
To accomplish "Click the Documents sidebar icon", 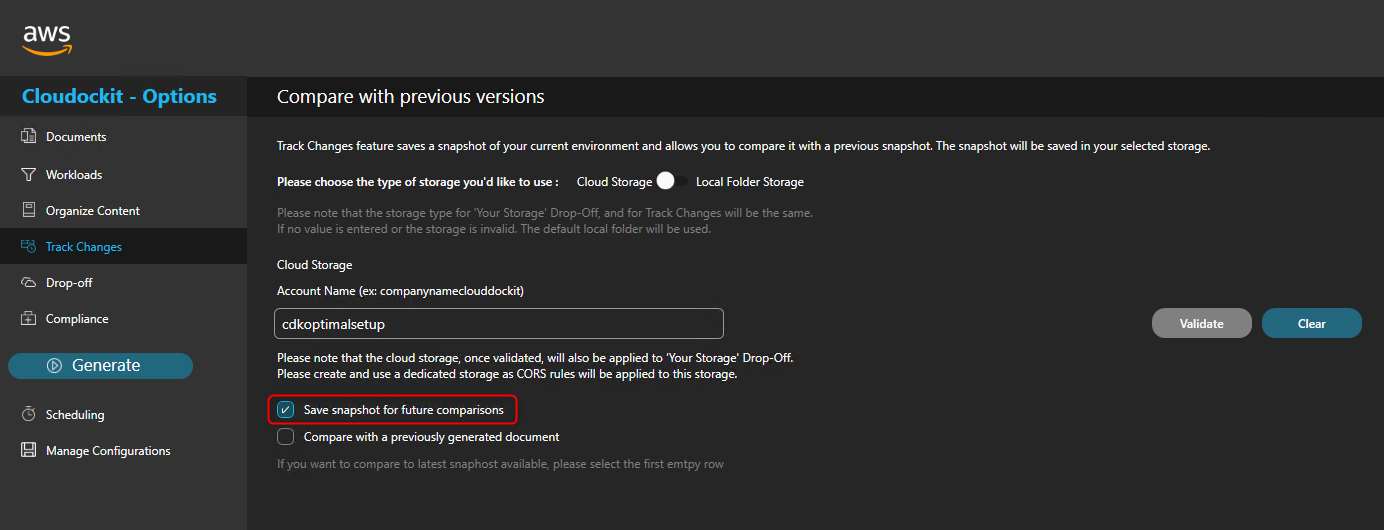I will pyautogui.click(x=28, y=137).
